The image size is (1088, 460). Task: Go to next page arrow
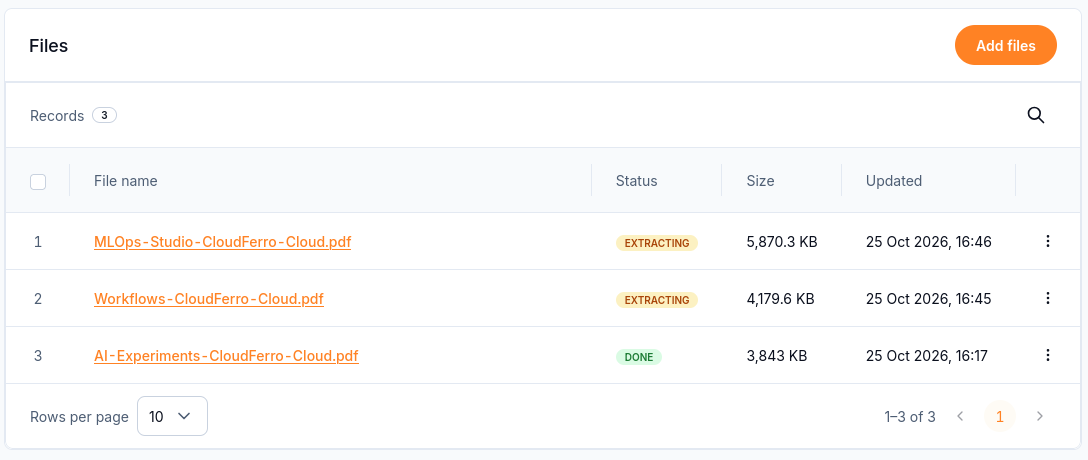coord(1039,416)
